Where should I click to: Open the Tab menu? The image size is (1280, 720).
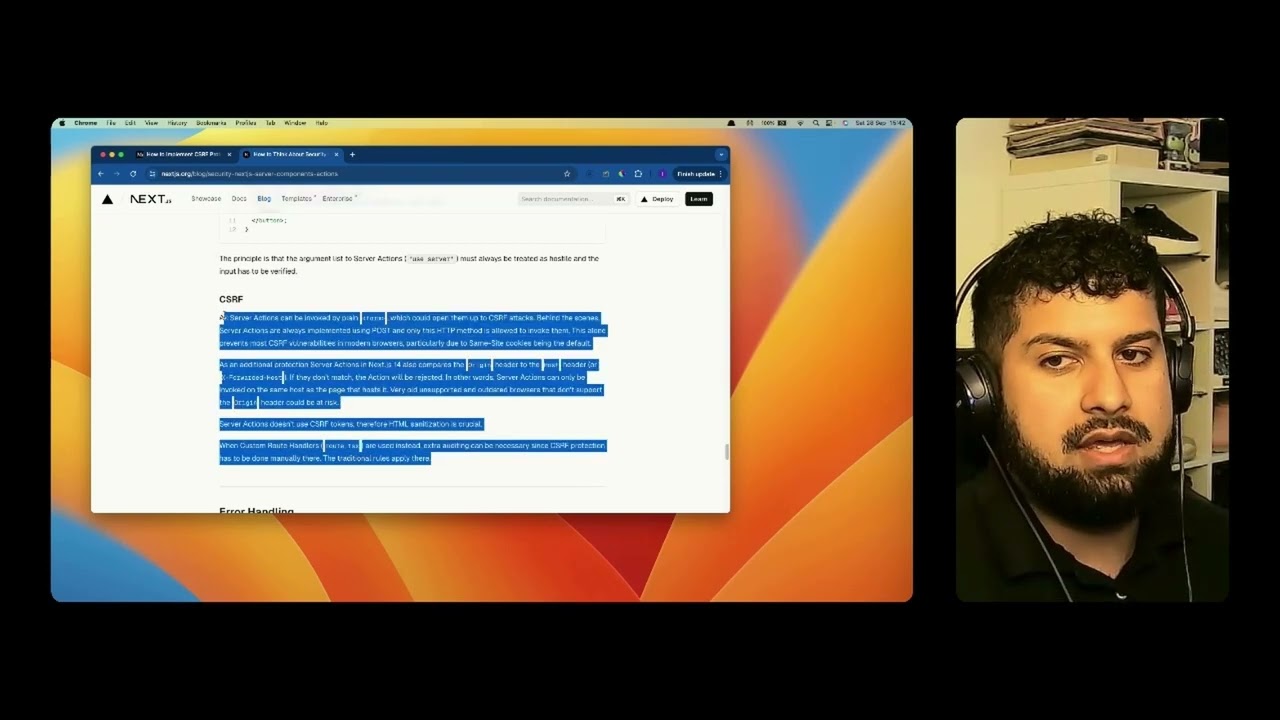coord(270,123)
